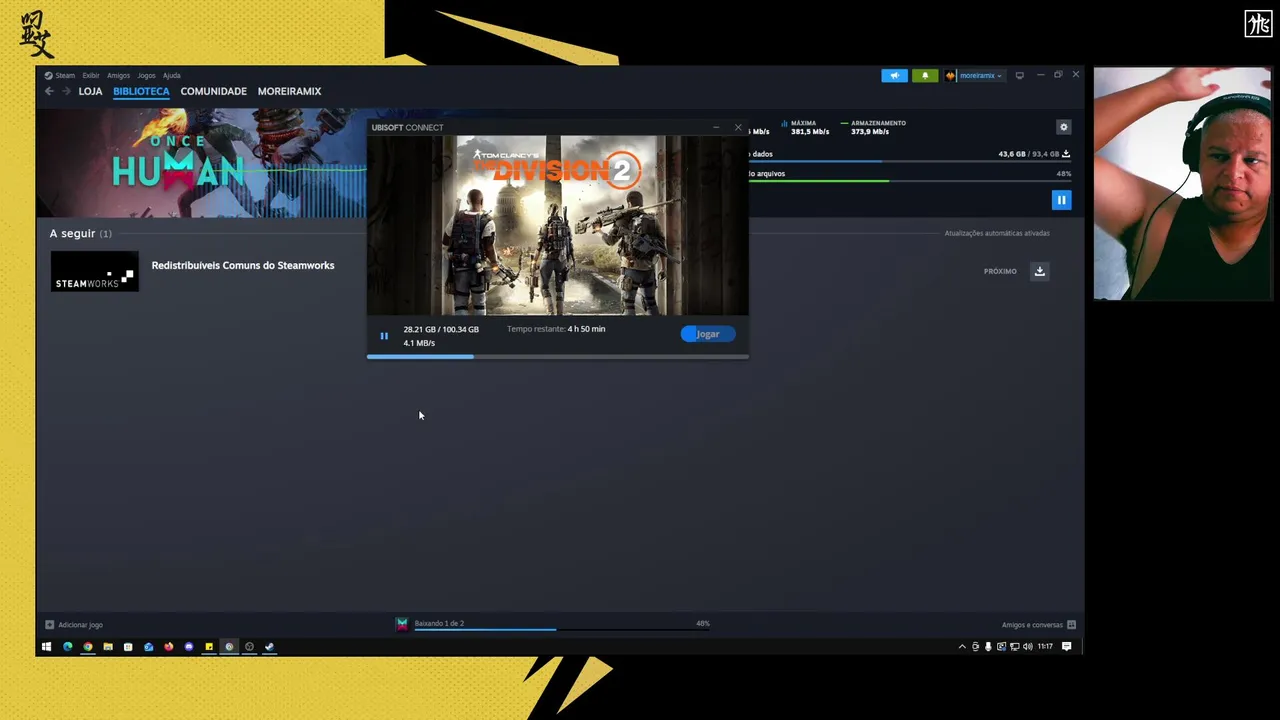Click the Tempo restante 4 h 50 min text

(x=556, y=329)
